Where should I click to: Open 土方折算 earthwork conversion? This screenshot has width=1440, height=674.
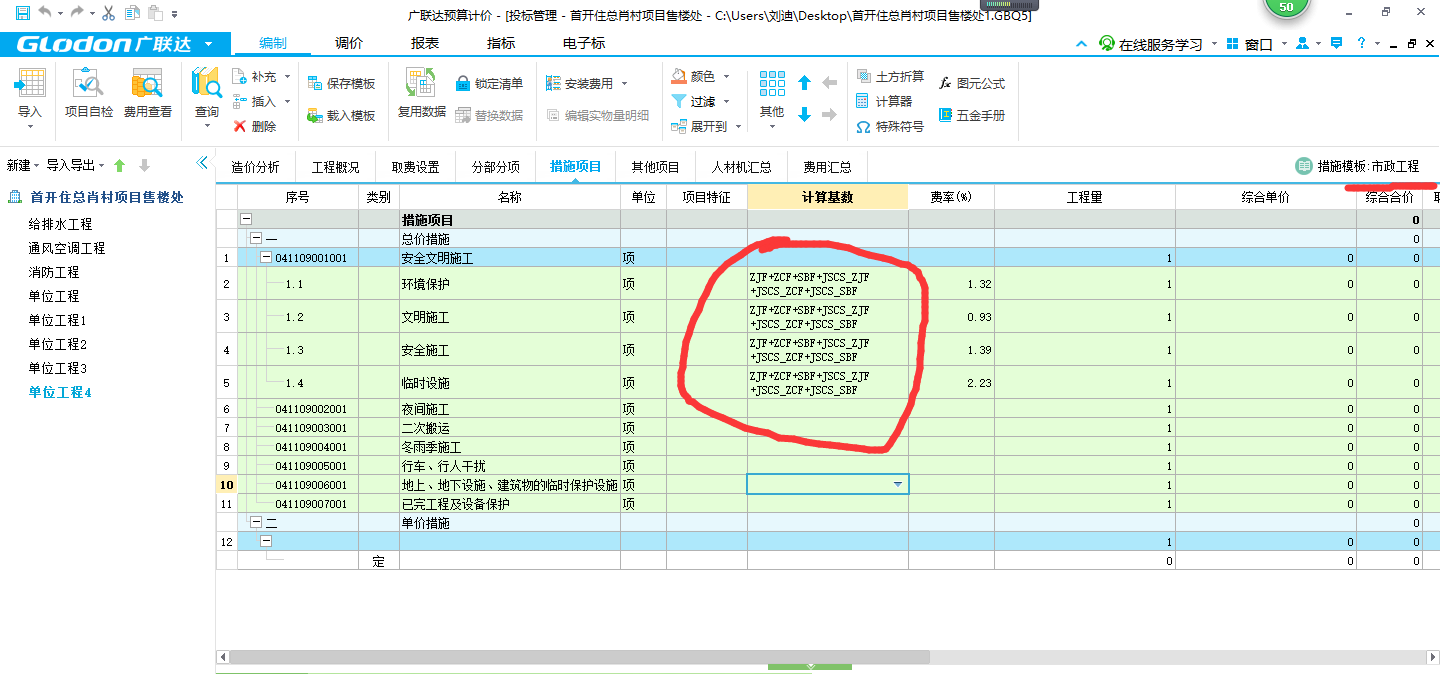890,77
